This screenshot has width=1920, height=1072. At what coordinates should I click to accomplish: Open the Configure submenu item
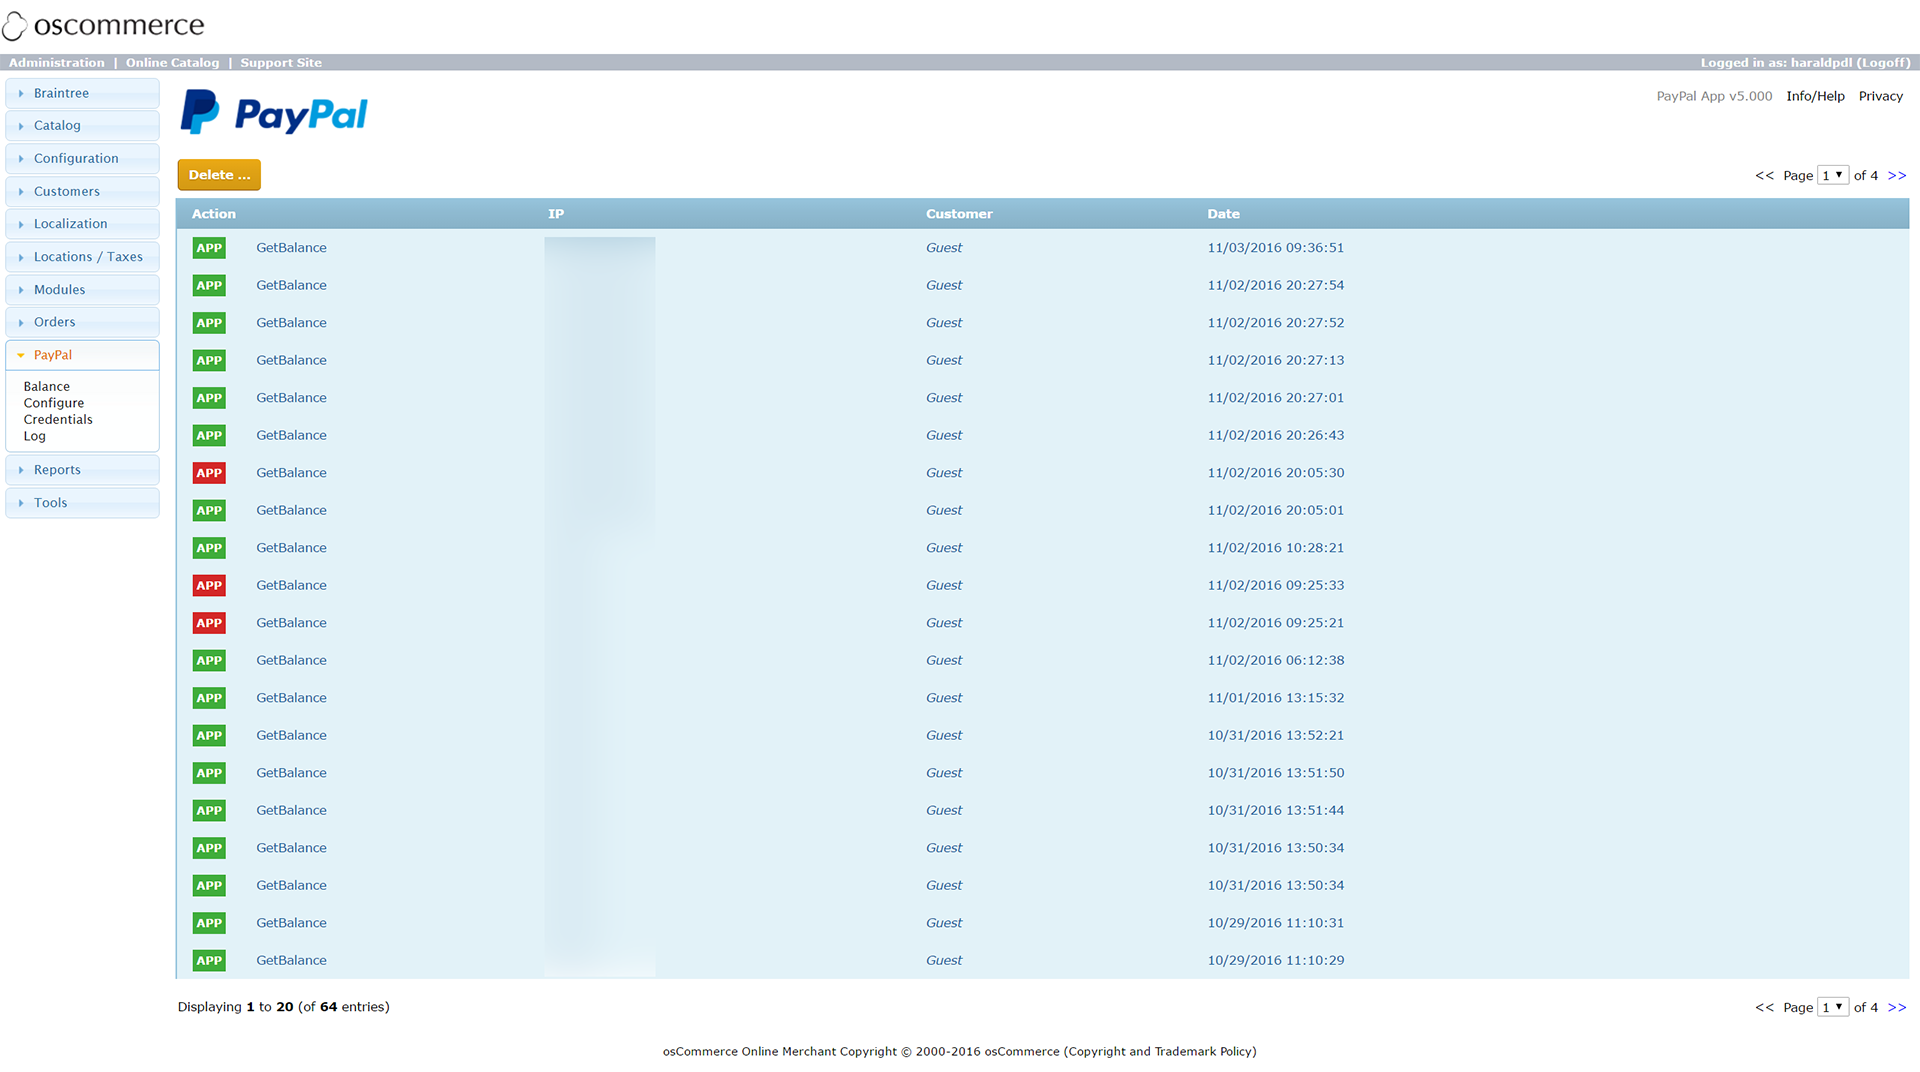[x=54, y=403]
